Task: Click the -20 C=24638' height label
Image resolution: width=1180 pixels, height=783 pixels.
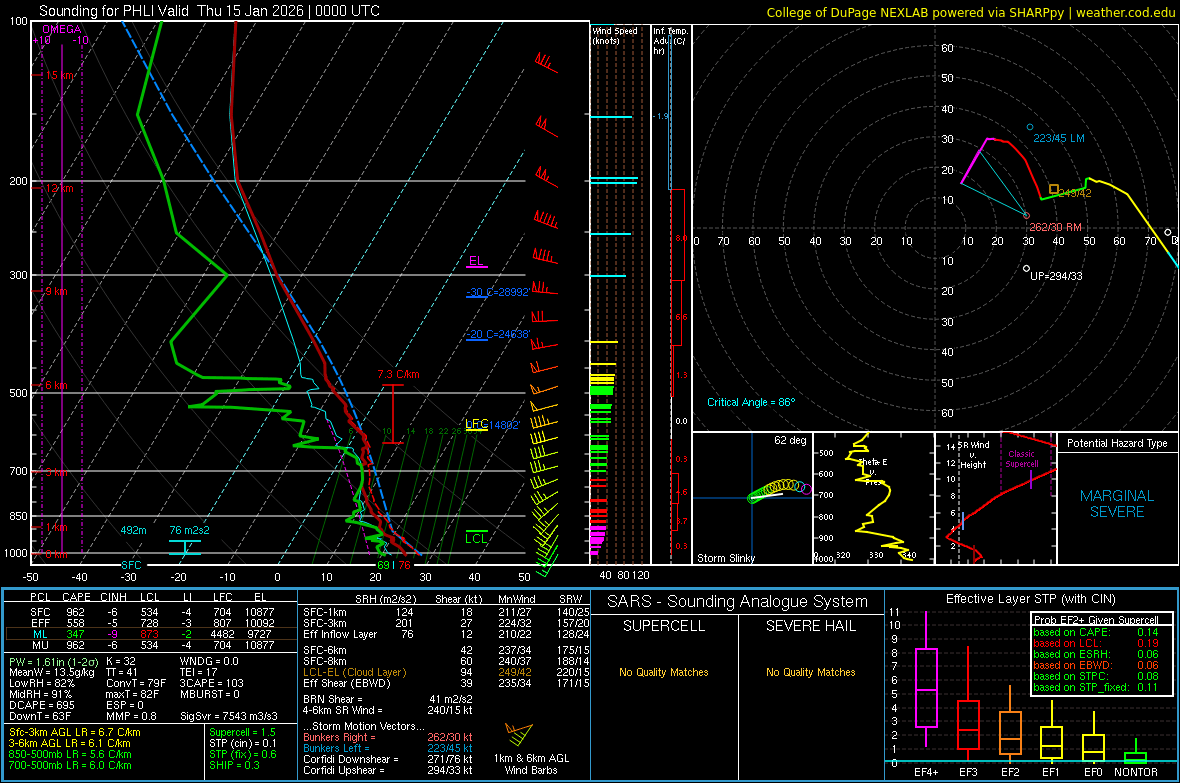Action: tap(498, 334)
